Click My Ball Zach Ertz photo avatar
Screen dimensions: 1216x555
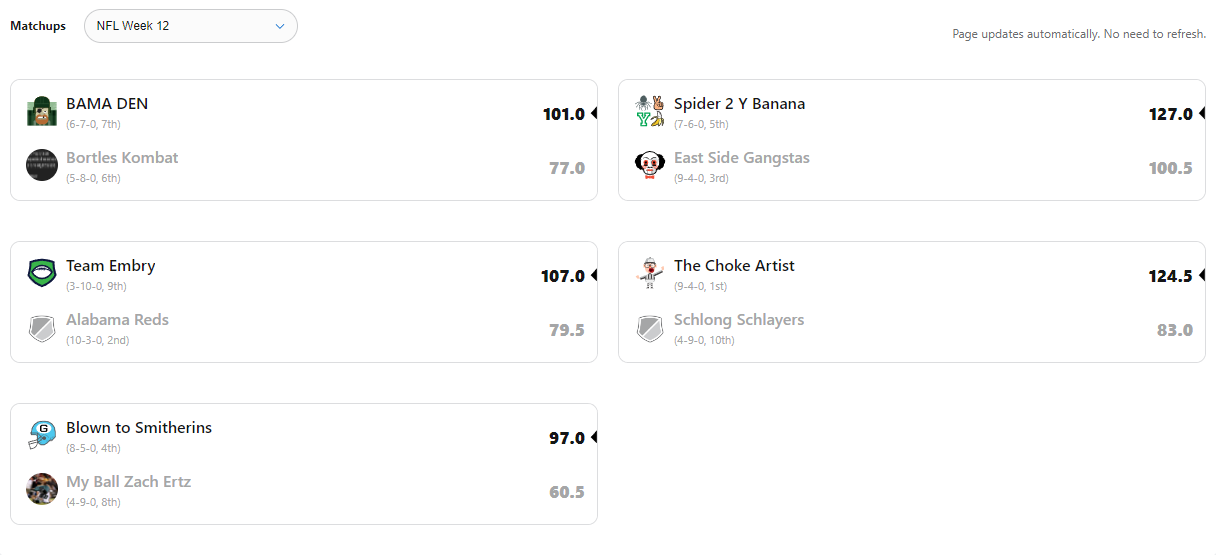click(42, 489)
